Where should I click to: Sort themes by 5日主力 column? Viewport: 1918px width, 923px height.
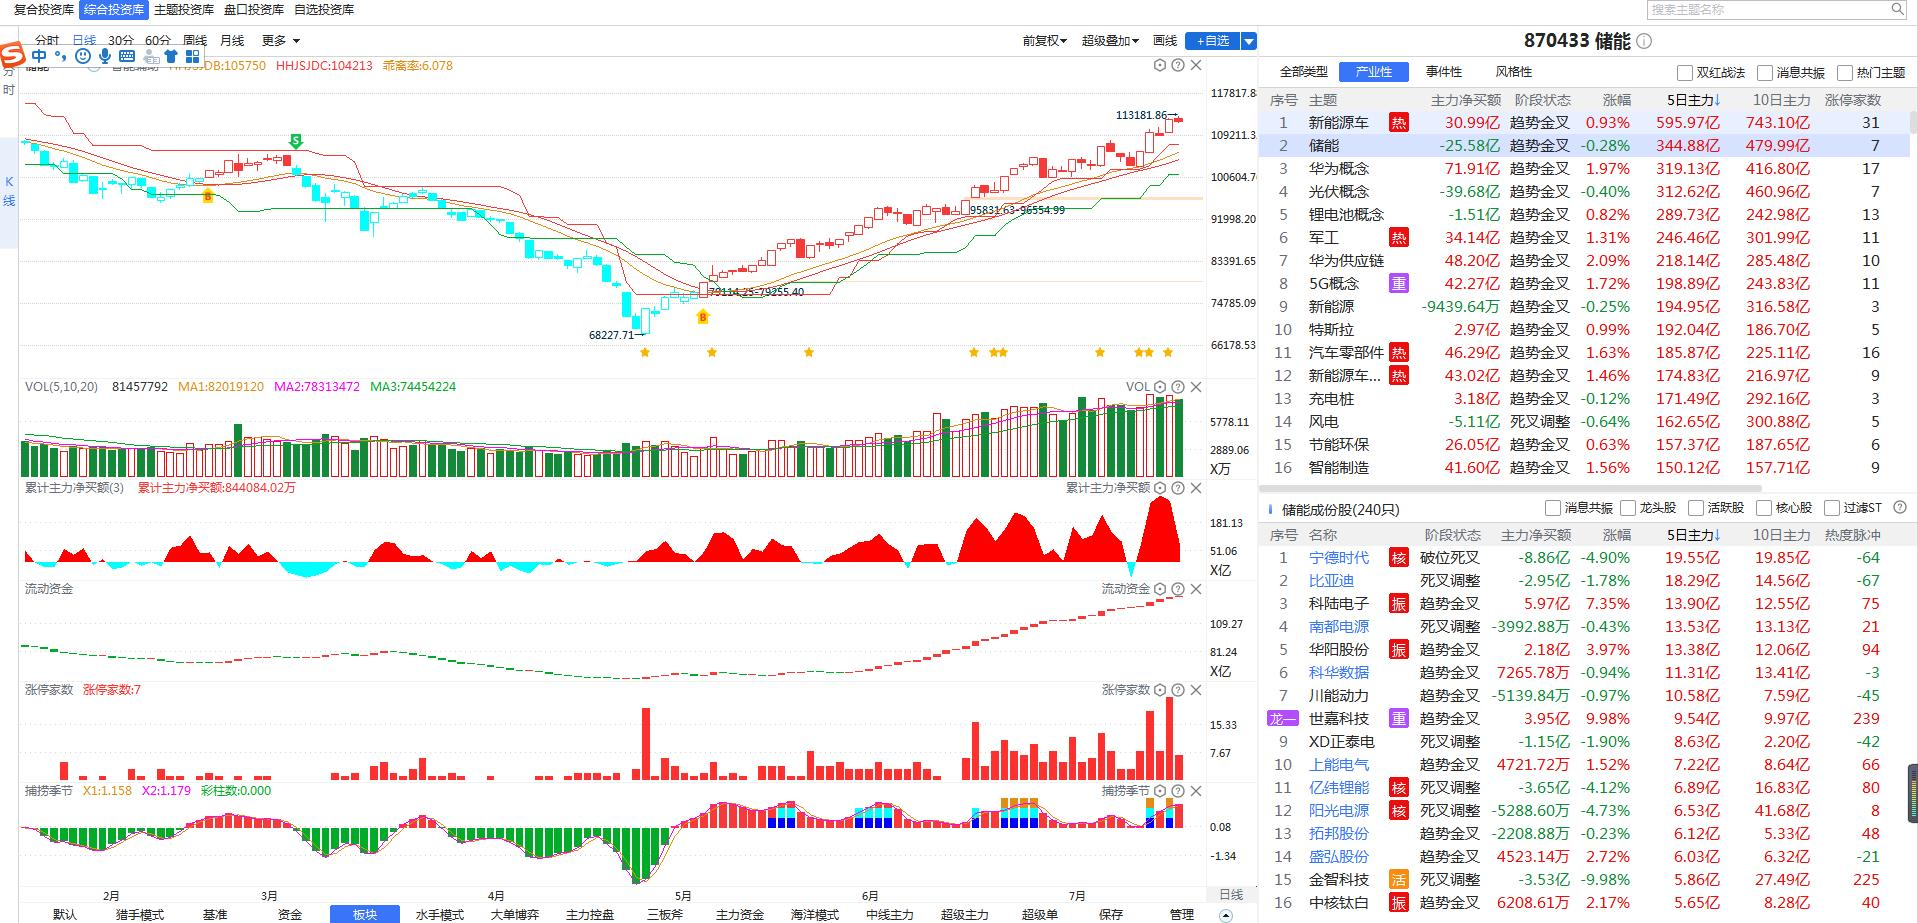1693,100
